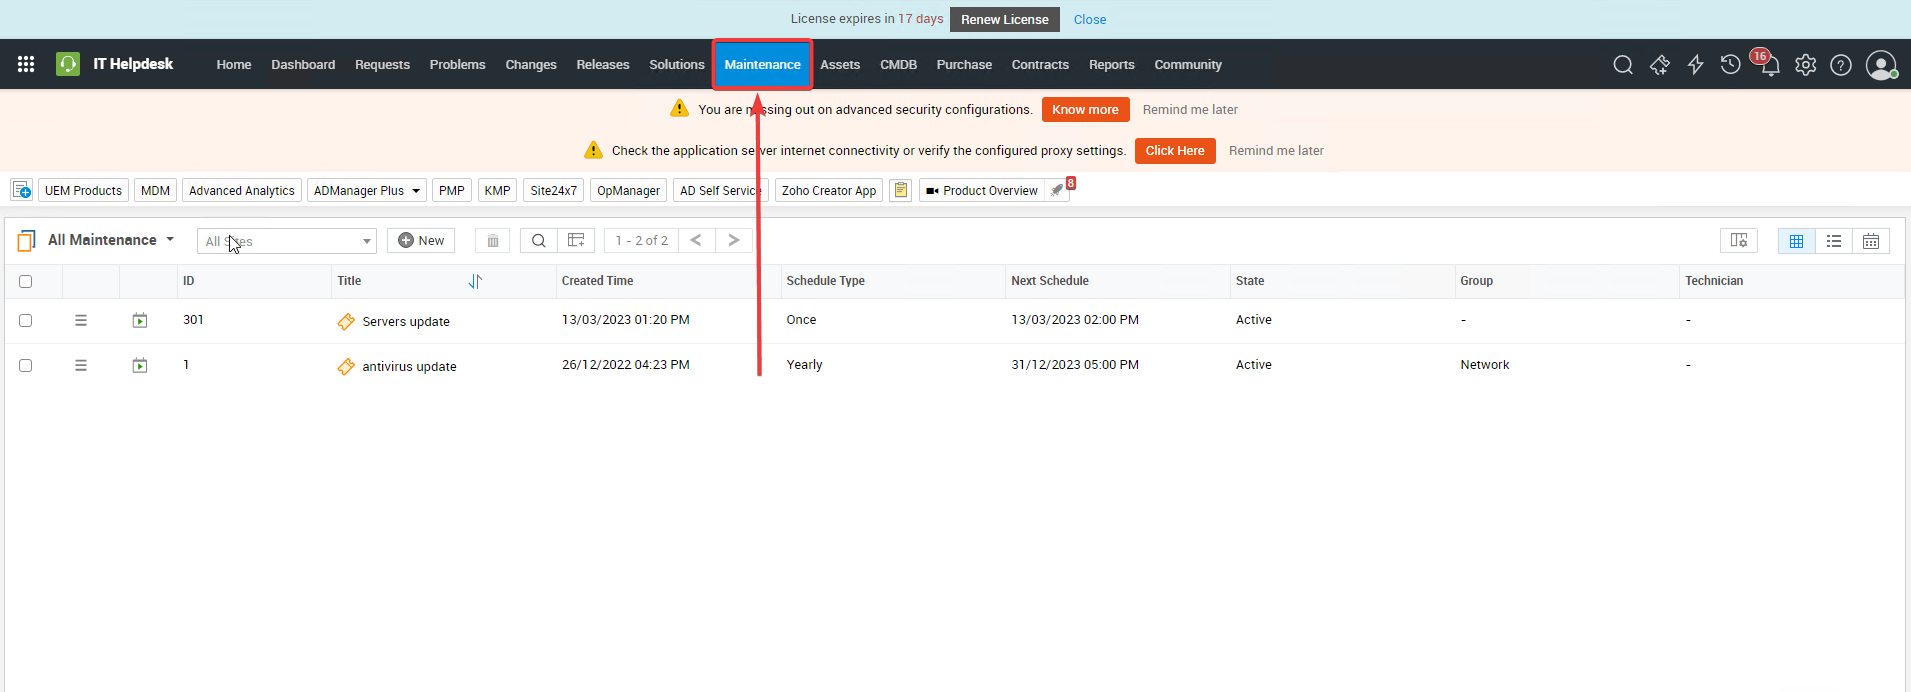Click the delete trash icon in toolbar

point(492,241)
